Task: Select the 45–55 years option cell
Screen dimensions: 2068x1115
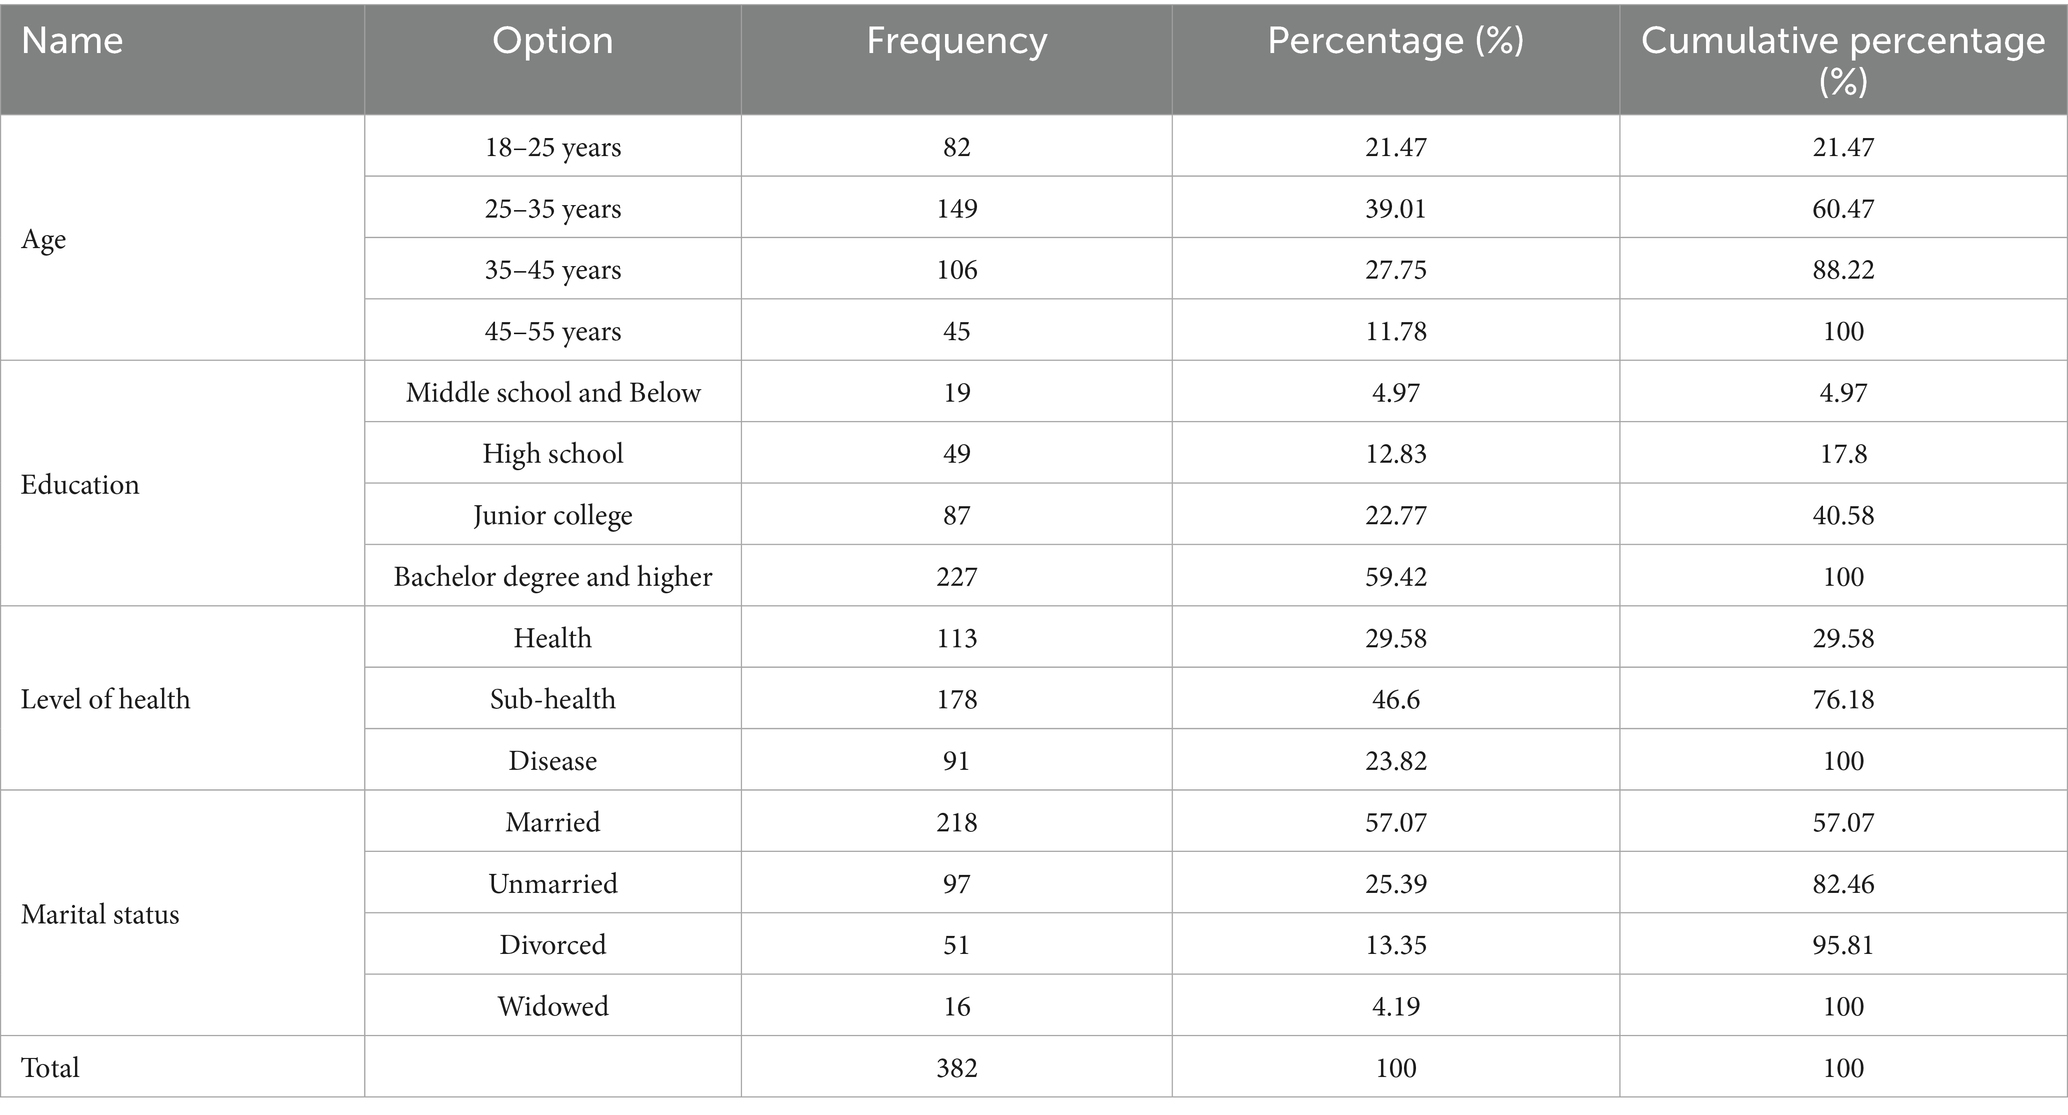Action: 552,332
